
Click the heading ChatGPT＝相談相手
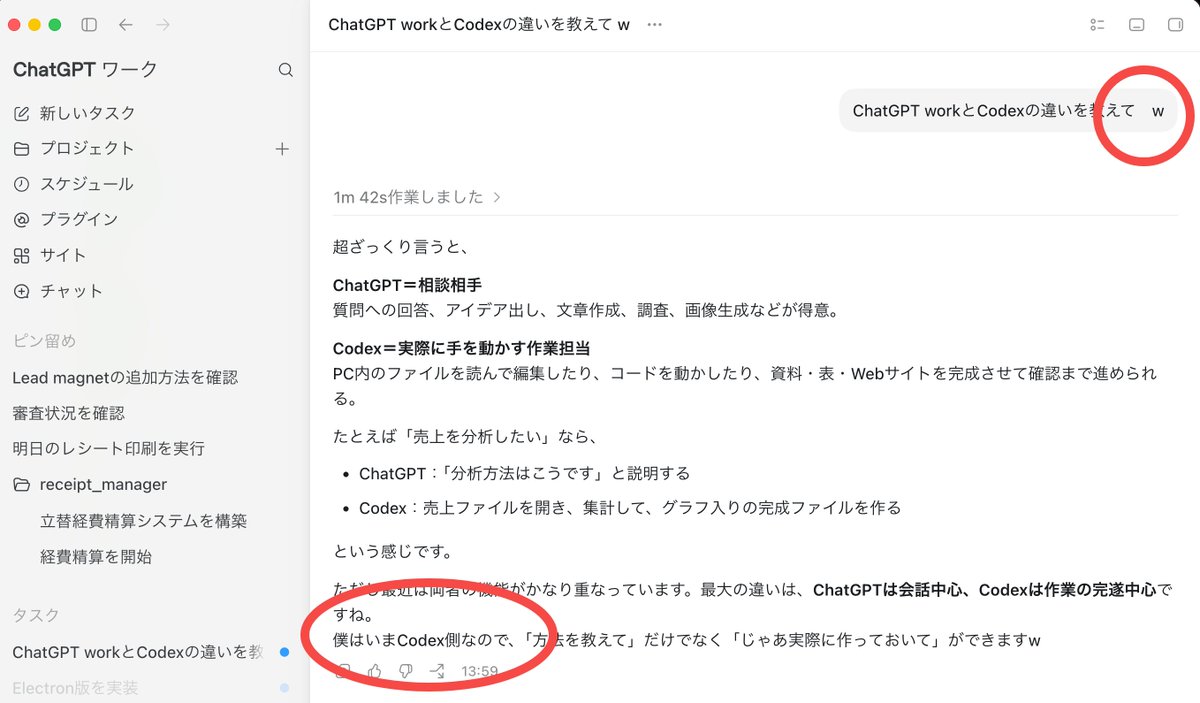(407, 285)
